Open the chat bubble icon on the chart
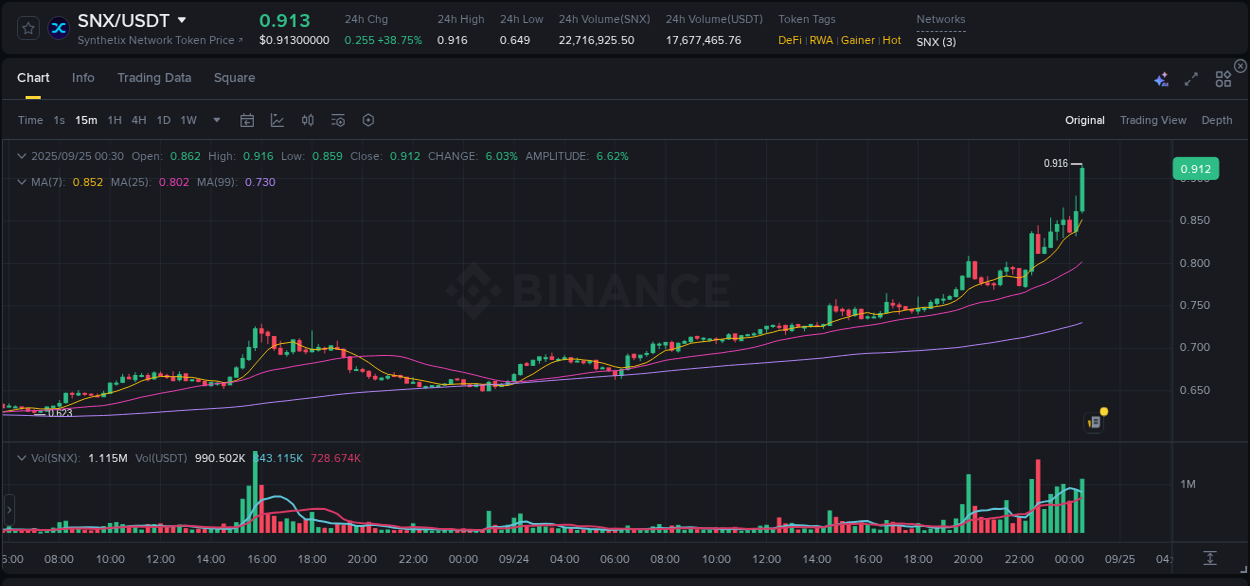Screen dimensions: 1250x586 click(1093, 422)
